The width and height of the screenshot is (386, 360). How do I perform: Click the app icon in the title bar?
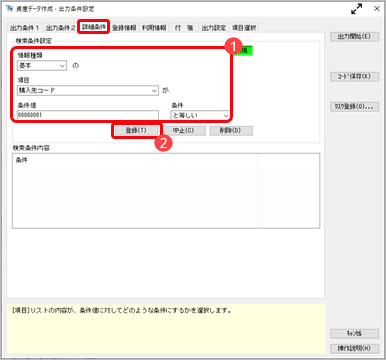coord(10,8)
